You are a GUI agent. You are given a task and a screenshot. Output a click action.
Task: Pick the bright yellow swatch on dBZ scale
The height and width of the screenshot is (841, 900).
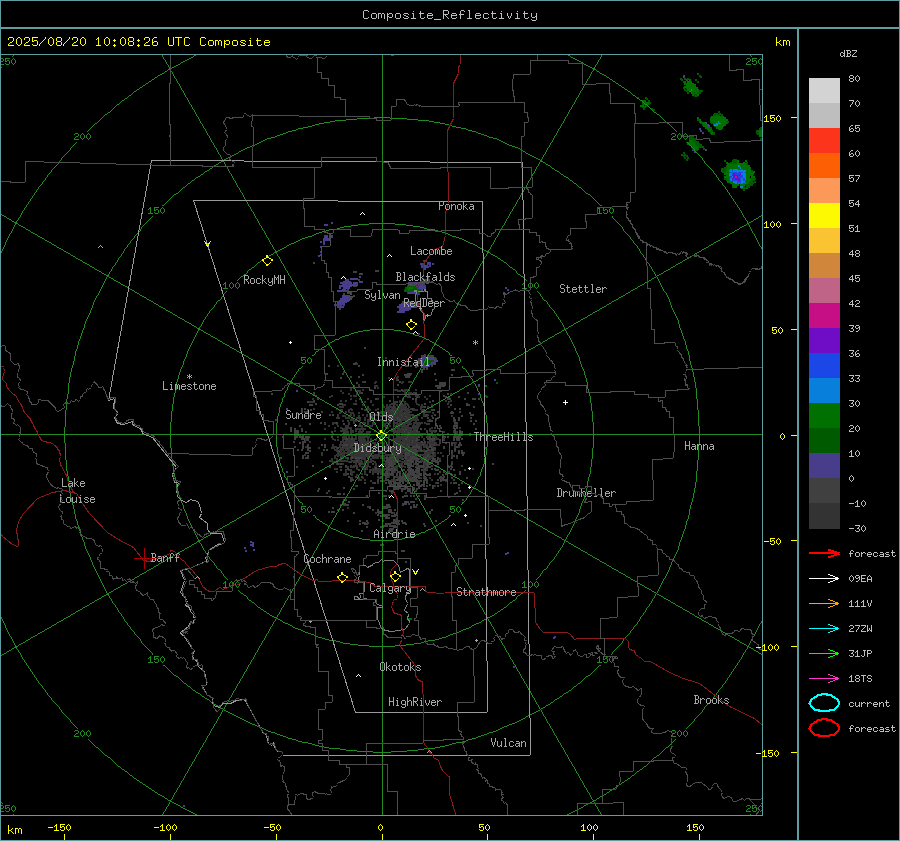(x=824, y=216)
